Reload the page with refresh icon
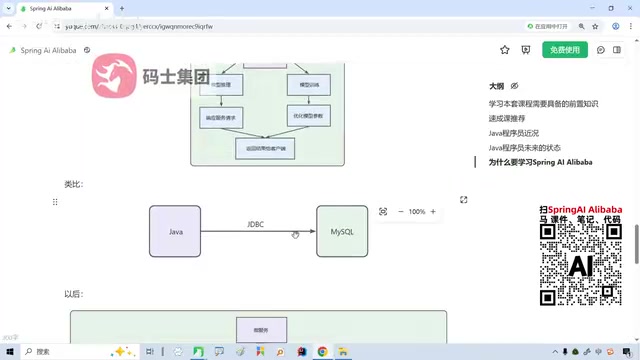This screenshot has height=360, width=640. [x=39, y=26]
